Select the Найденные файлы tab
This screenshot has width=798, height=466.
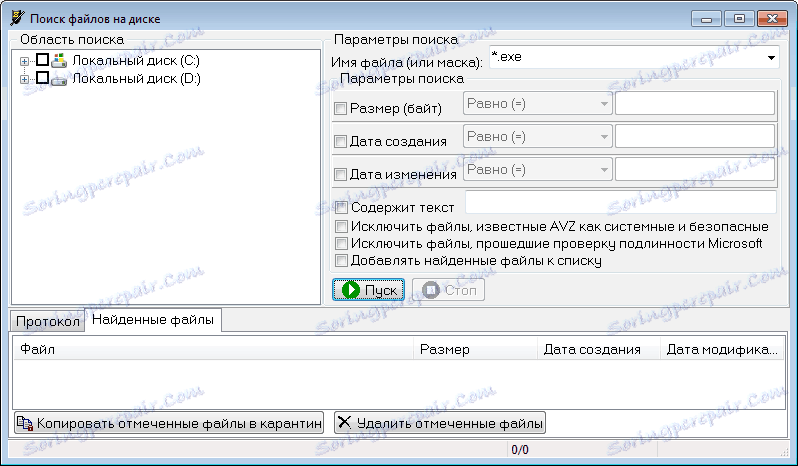(153, 320)
